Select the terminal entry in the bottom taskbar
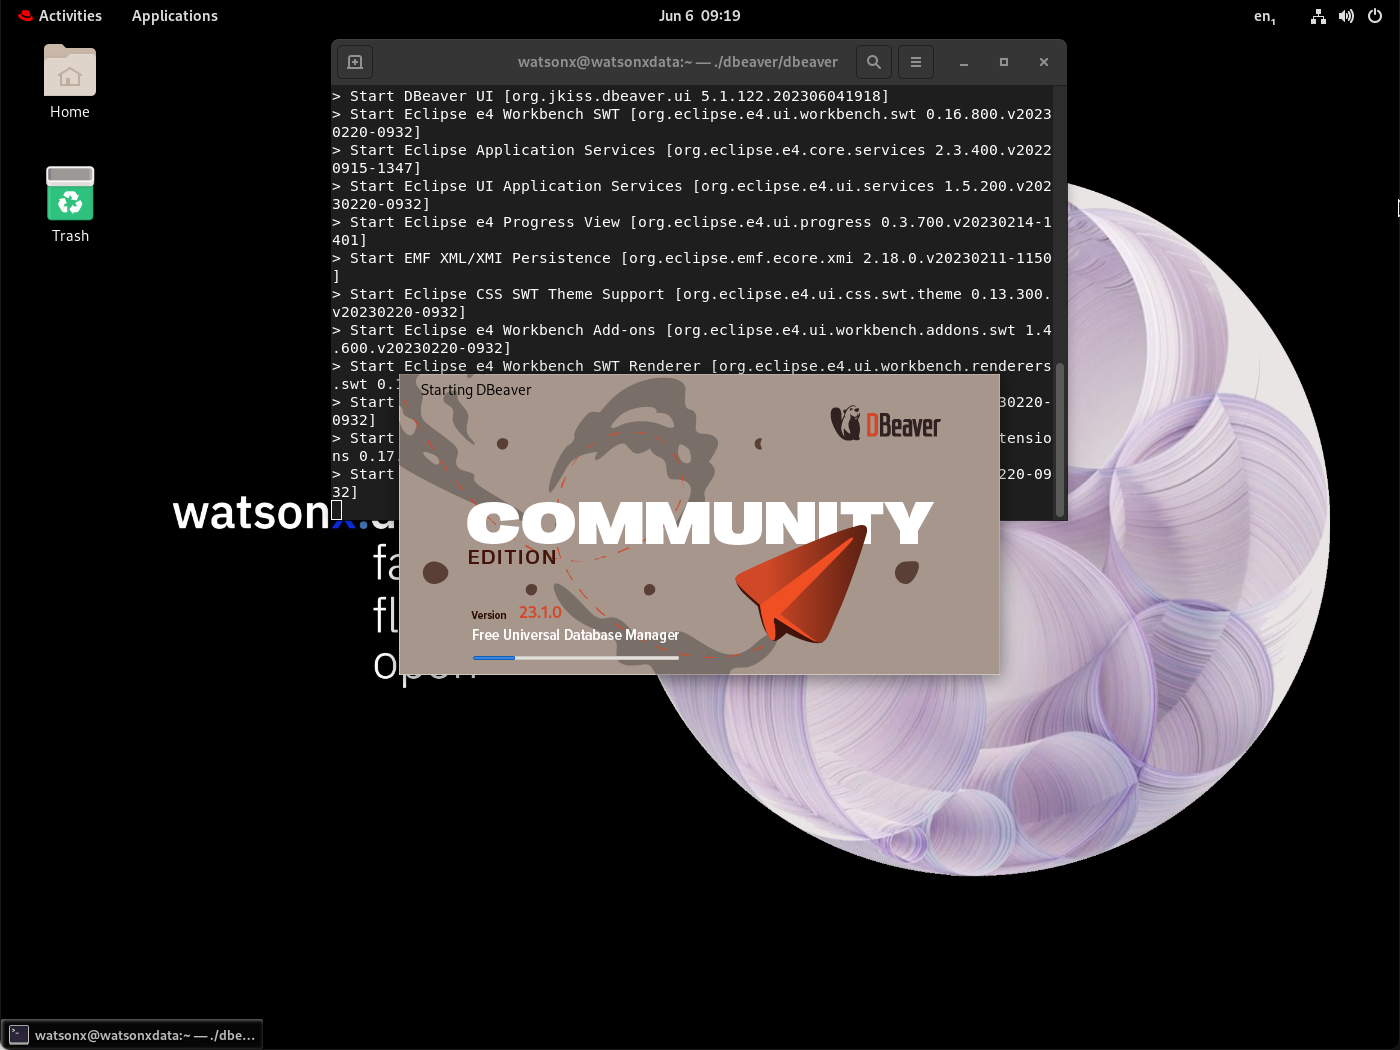Screen dimensions: 1400x1050 pyautogui.click(x=132, y=1035)
